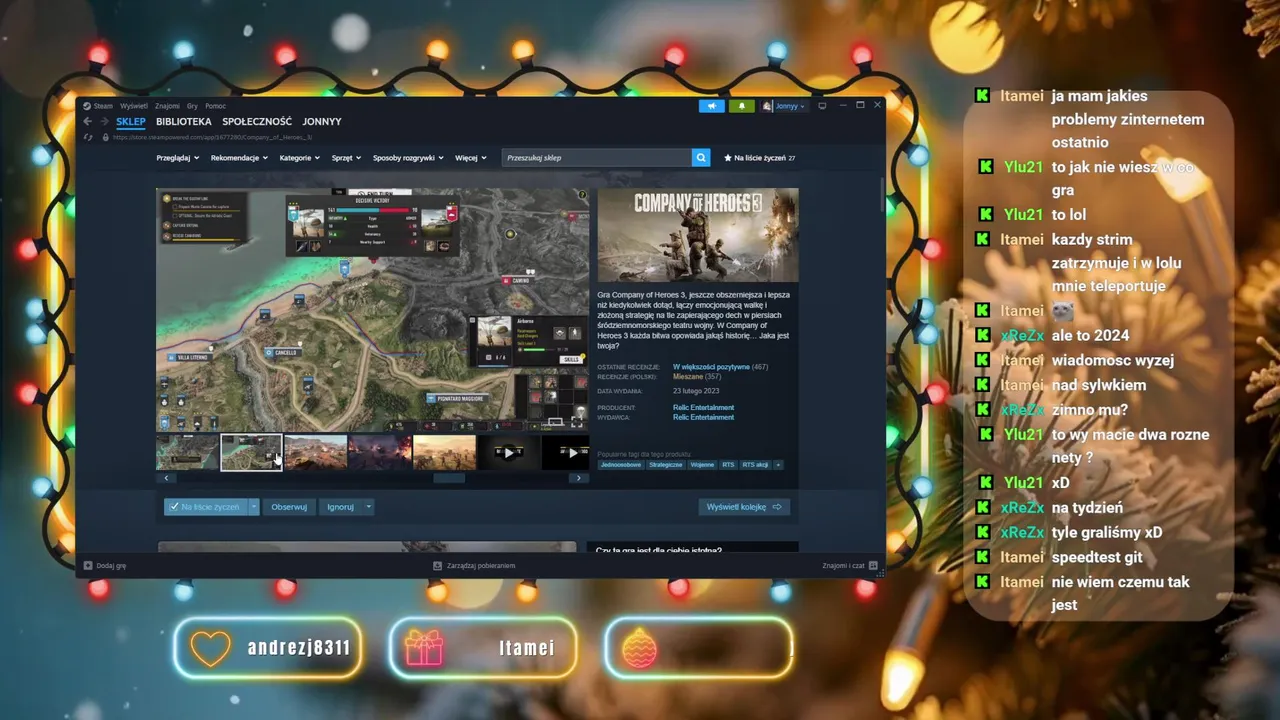This screenshot has width=1280, height=720.
Task: Open the Sprzęt dropdown
Action: (x=347, y=158)
